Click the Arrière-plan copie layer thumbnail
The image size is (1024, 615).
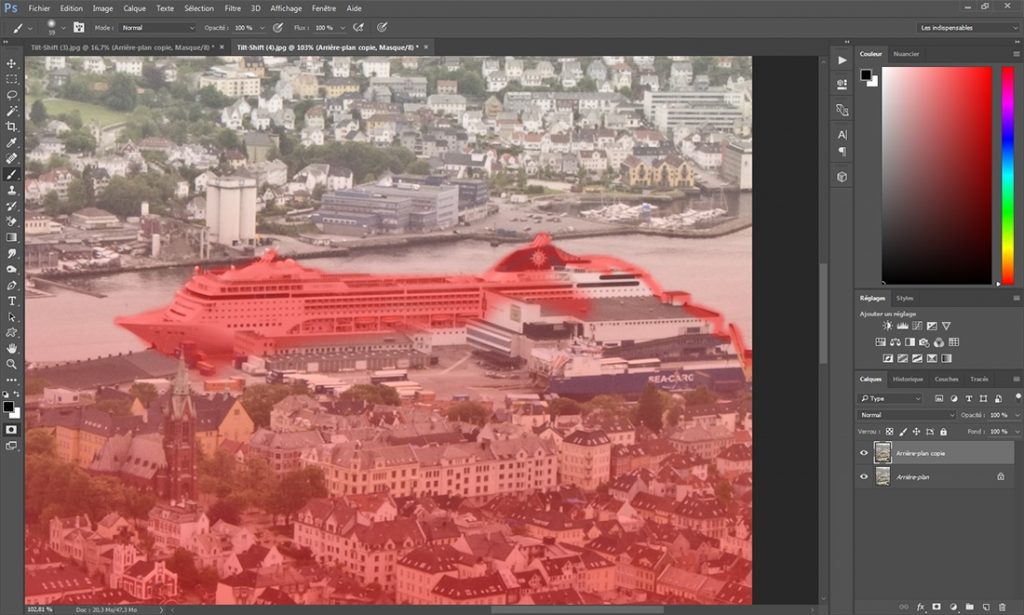882,453
